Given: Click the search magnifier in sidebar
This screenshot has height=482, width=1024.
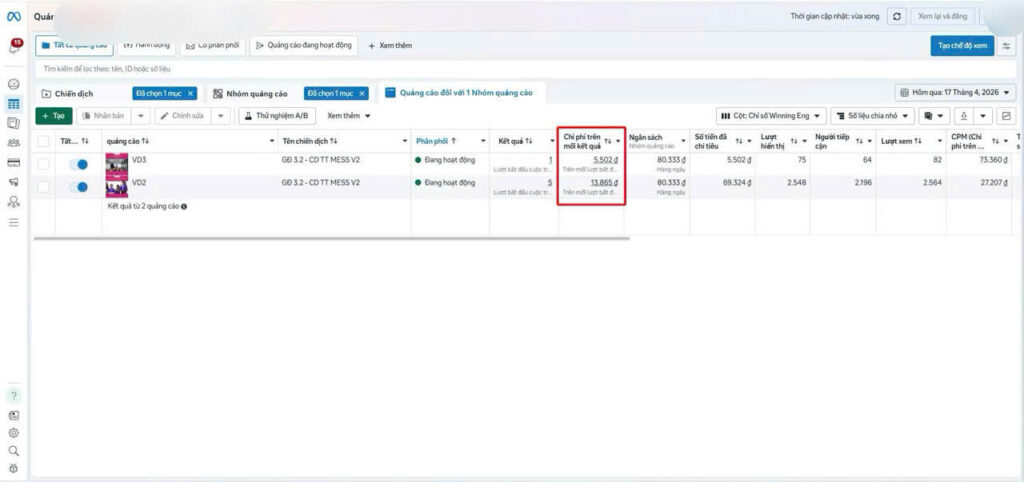Looking at the screenshot, I should (x=14, y=451).
